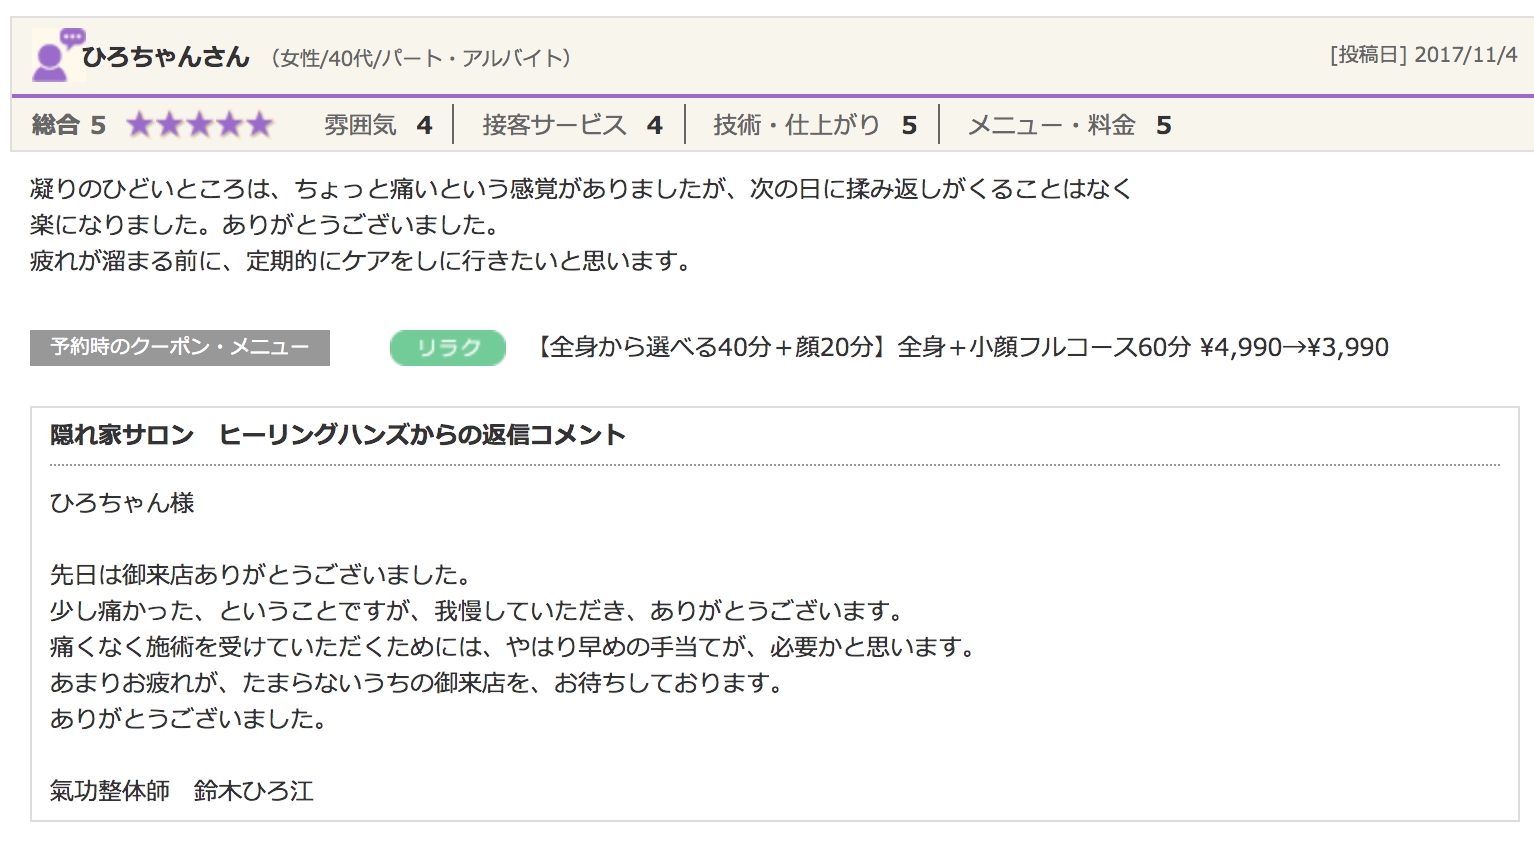
Task: Click reviewer details 女性/40代/パート・アルバイト
Action: pos(421,58)
